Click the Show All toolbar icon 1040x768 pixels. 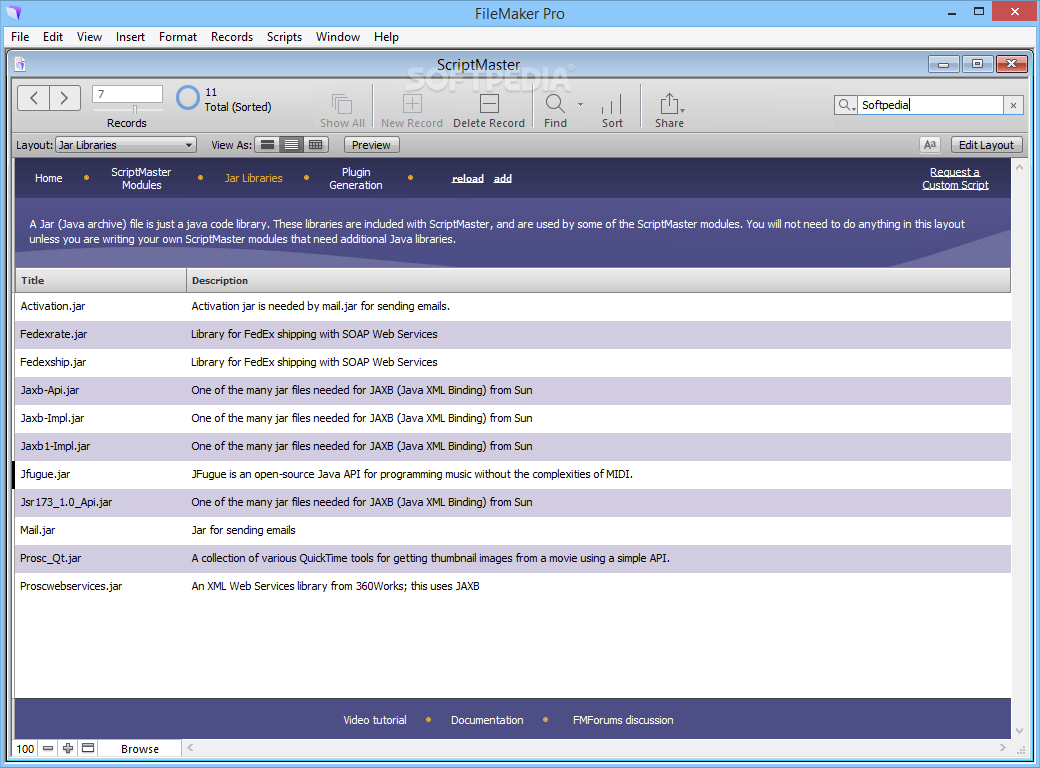342,104
